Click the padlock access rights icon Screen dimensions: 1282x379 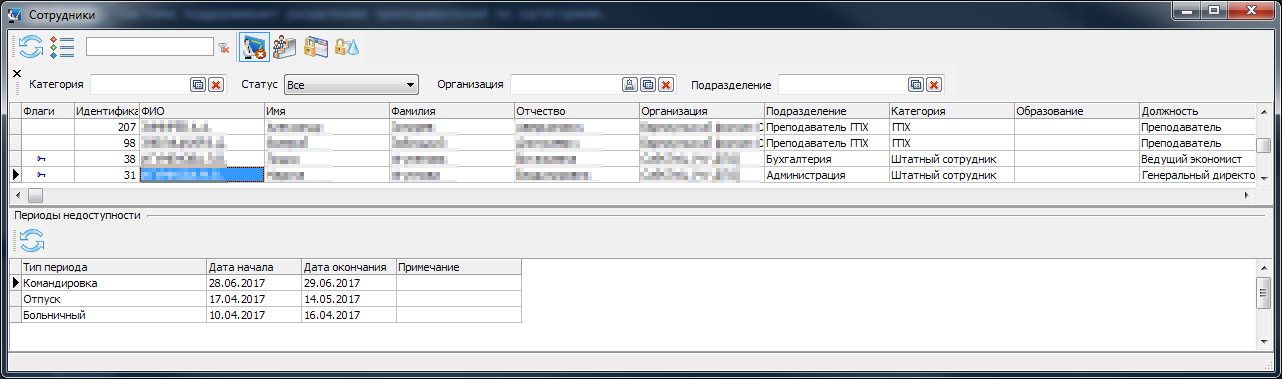pos(347,46)
